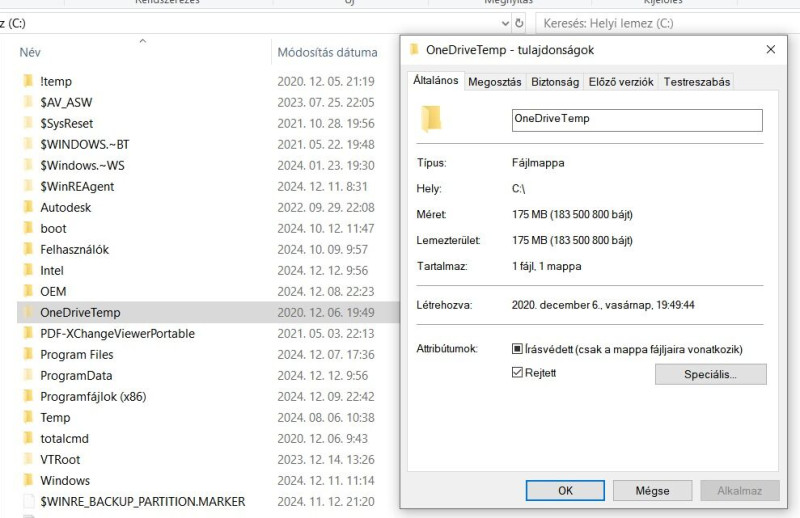Close the OneDriveTemp properties dialog

tap(771, 50)
